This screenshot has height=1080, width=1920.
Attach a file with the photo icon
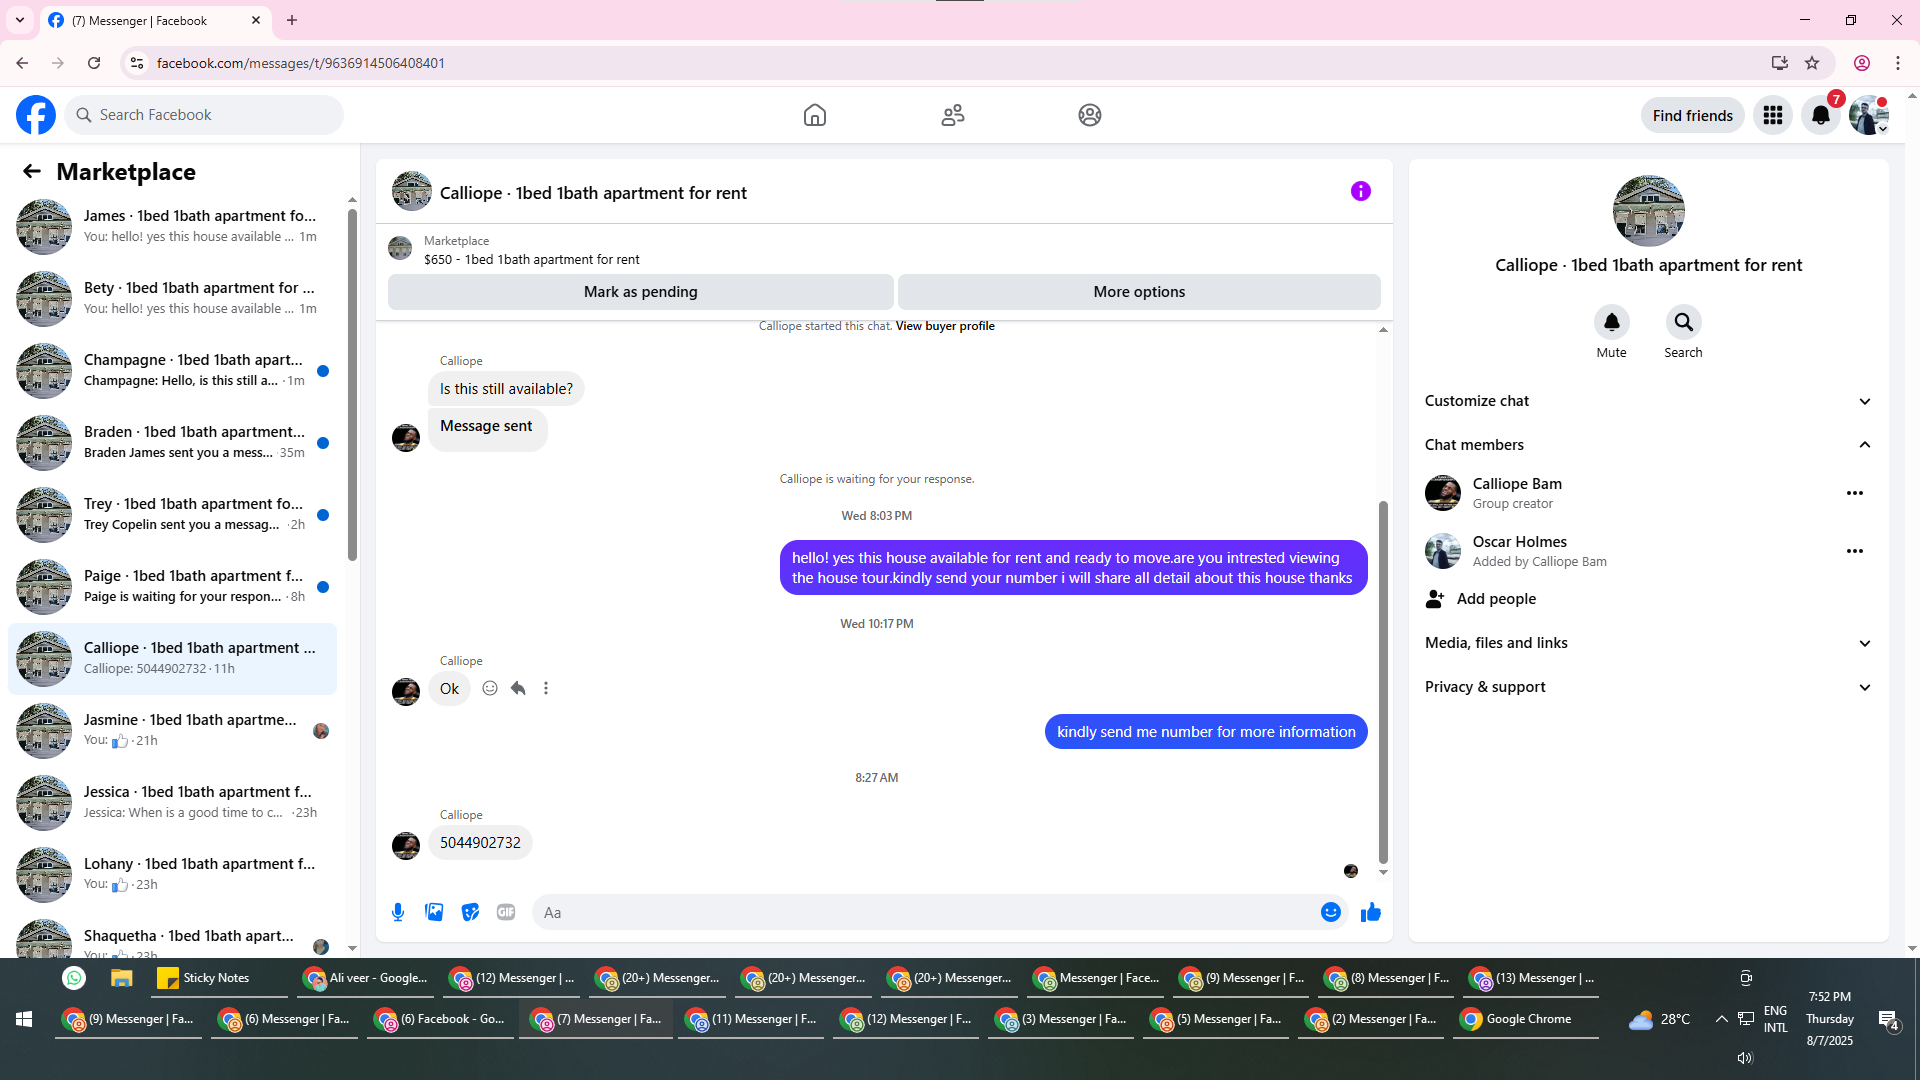(434, 912)
